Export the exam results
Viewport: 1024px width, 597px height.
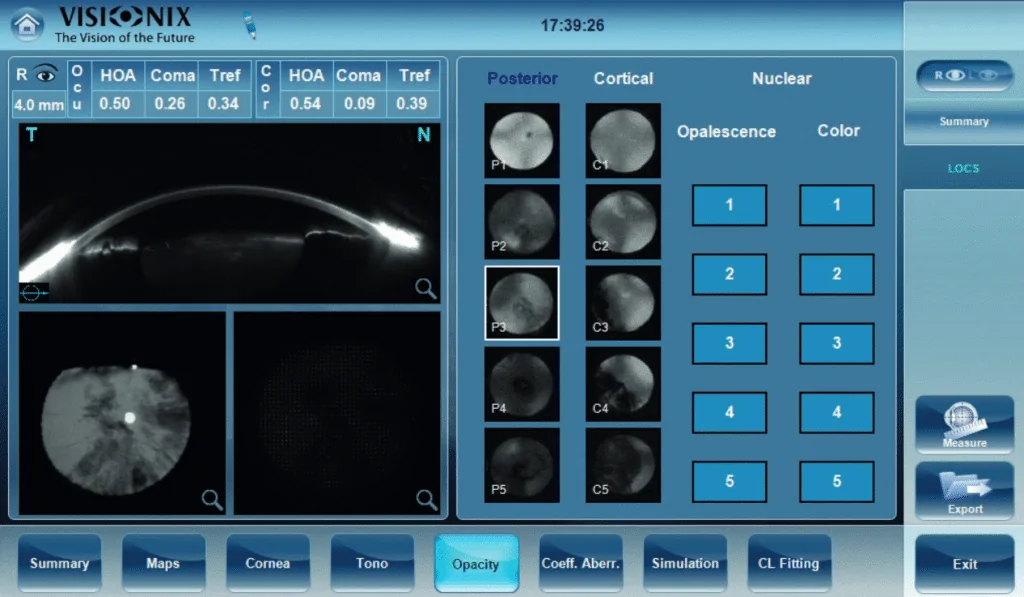[964, 491]
